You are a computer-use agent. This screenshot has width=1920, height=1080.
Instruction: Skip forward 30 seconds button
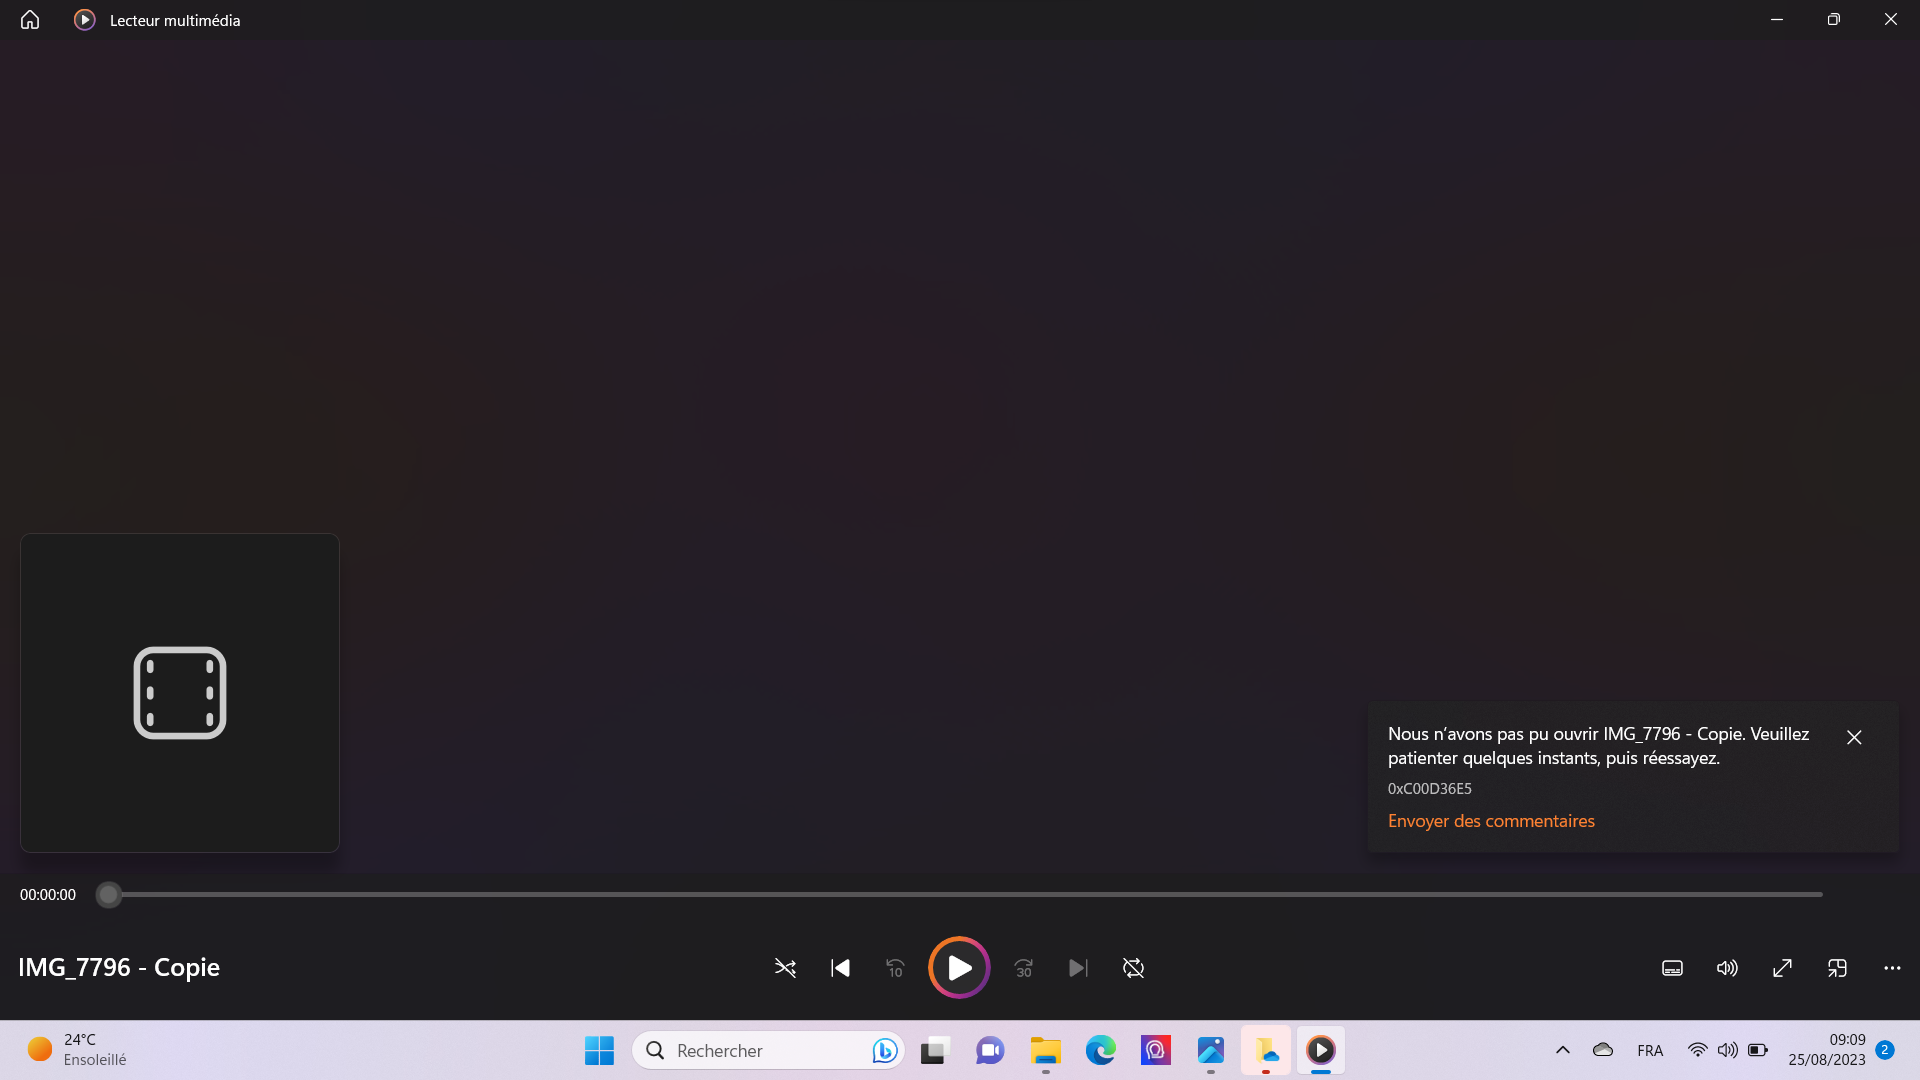1023,968
